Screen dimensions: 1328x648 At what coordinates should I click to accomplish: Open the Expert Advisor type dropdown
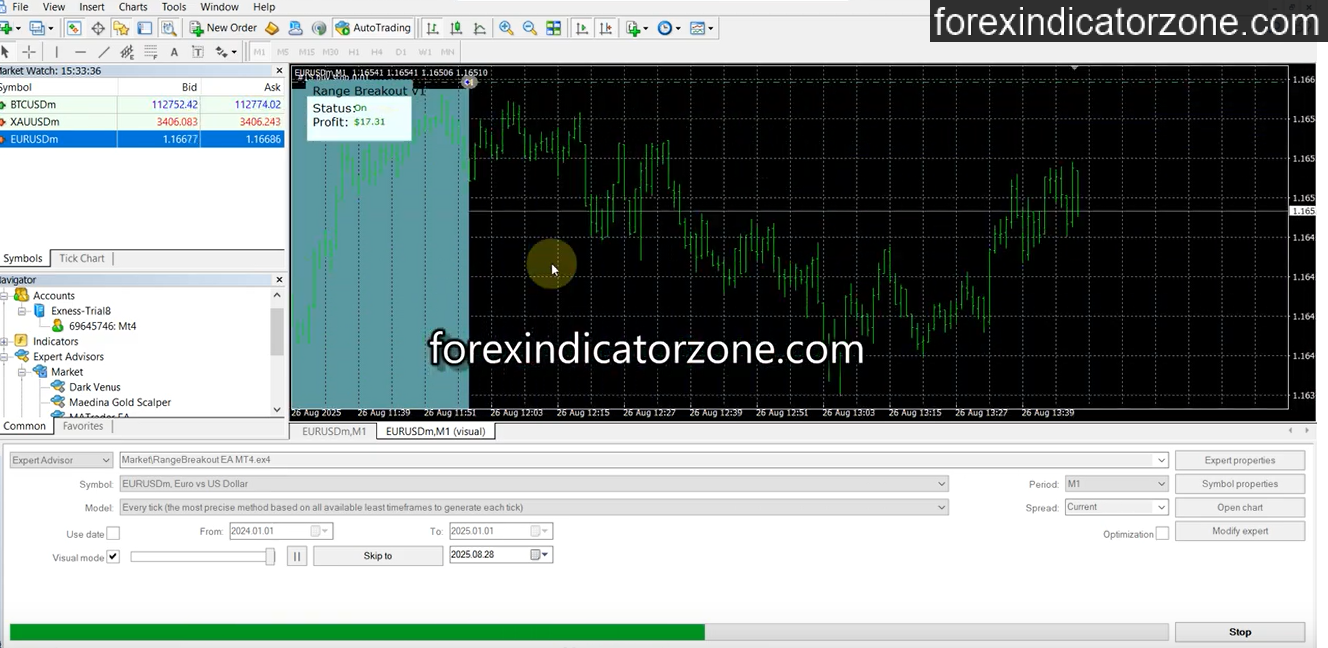click(61, 460)
